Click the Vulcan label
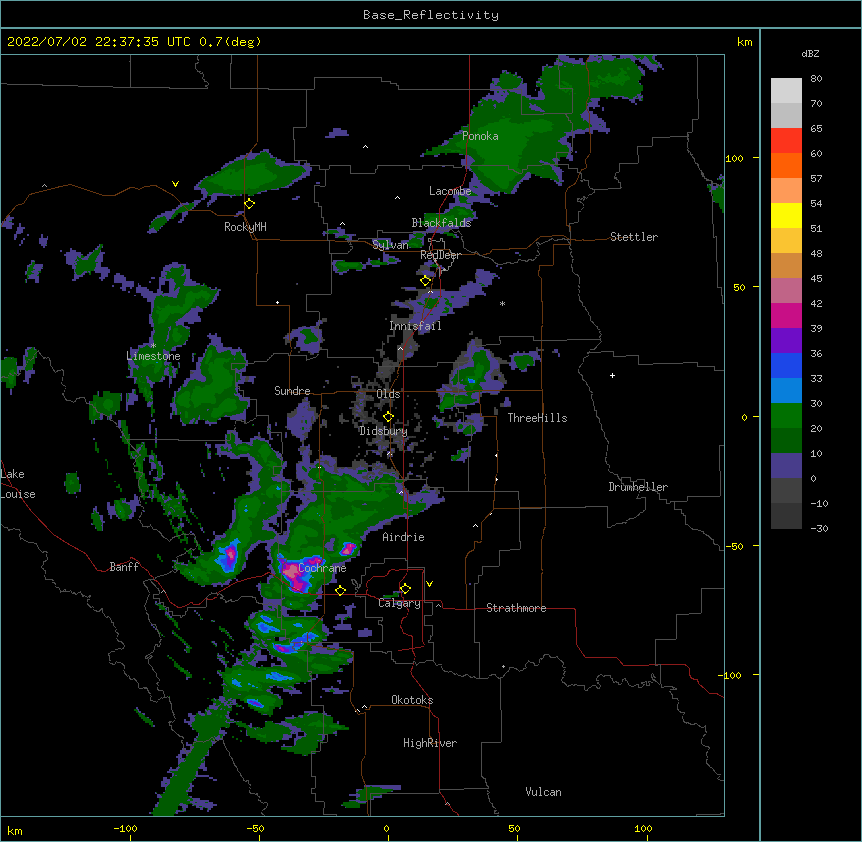The height and width of the screenshot is (842, 862). click(x=543, y=792)
